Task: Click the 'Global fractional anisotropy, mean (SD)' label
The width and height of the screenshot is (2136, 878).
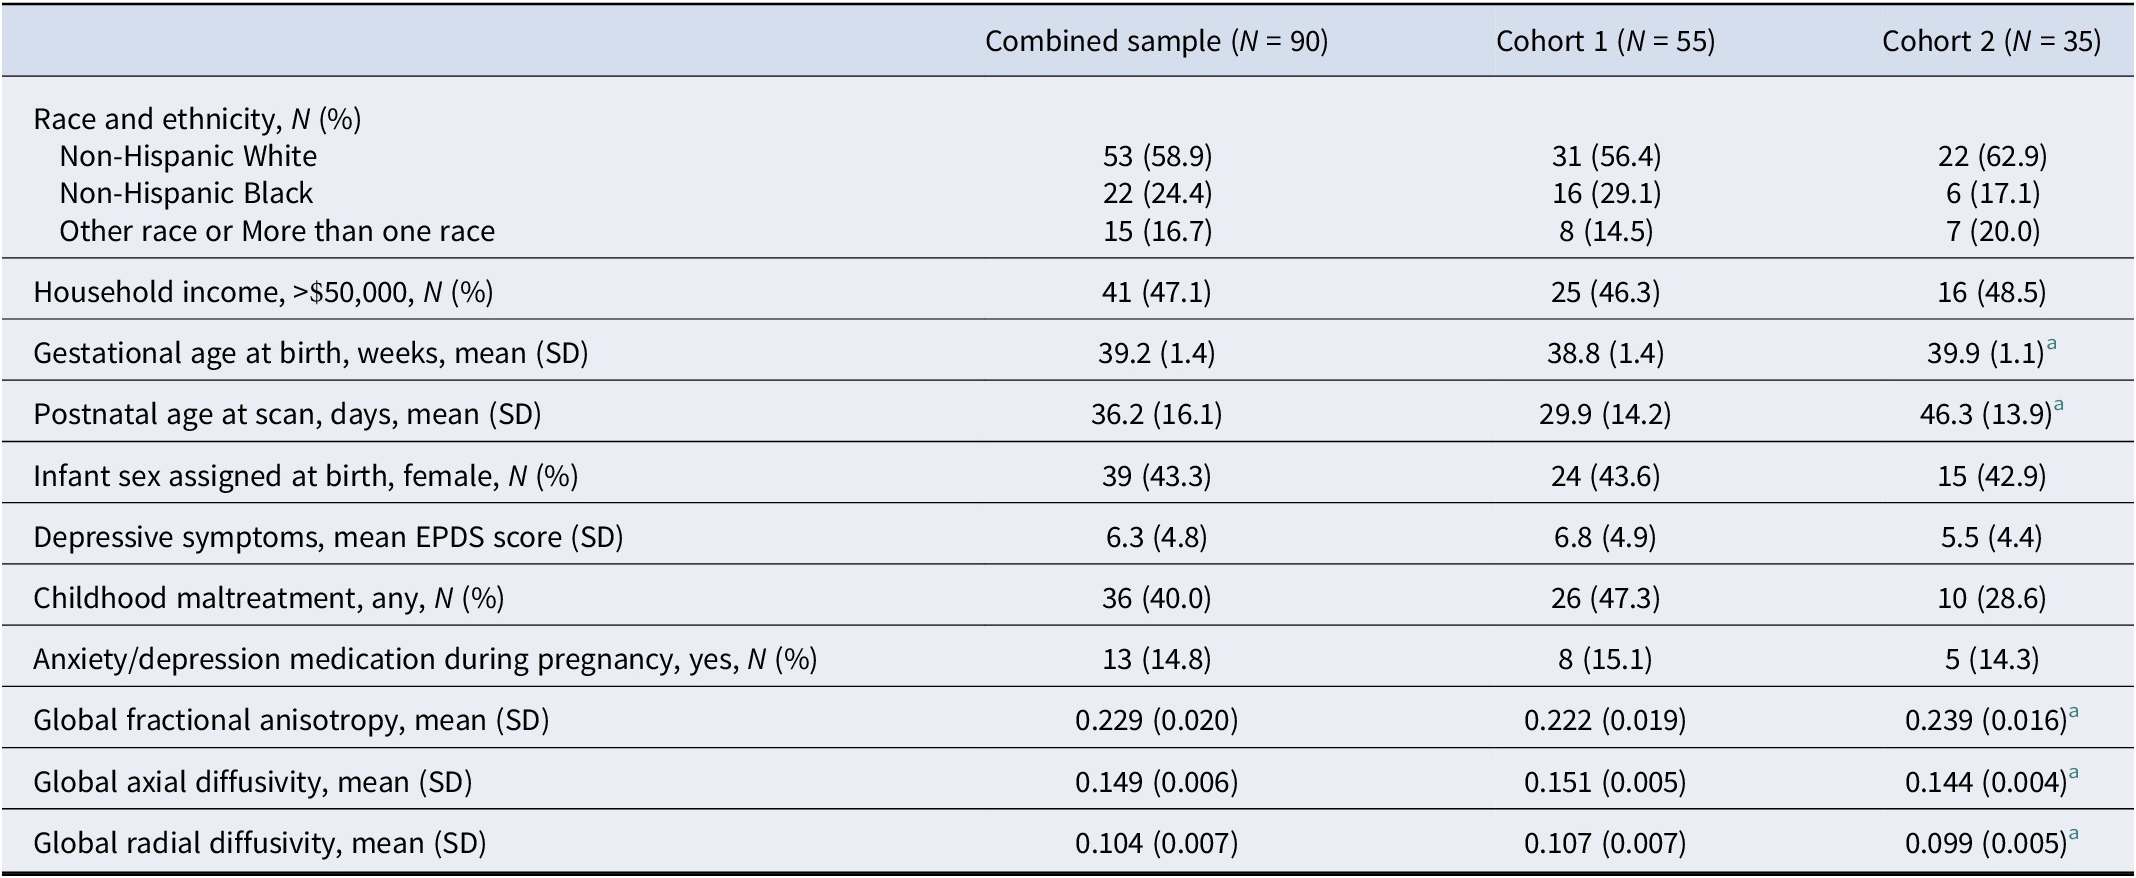Action: click(x=291, y=720)
